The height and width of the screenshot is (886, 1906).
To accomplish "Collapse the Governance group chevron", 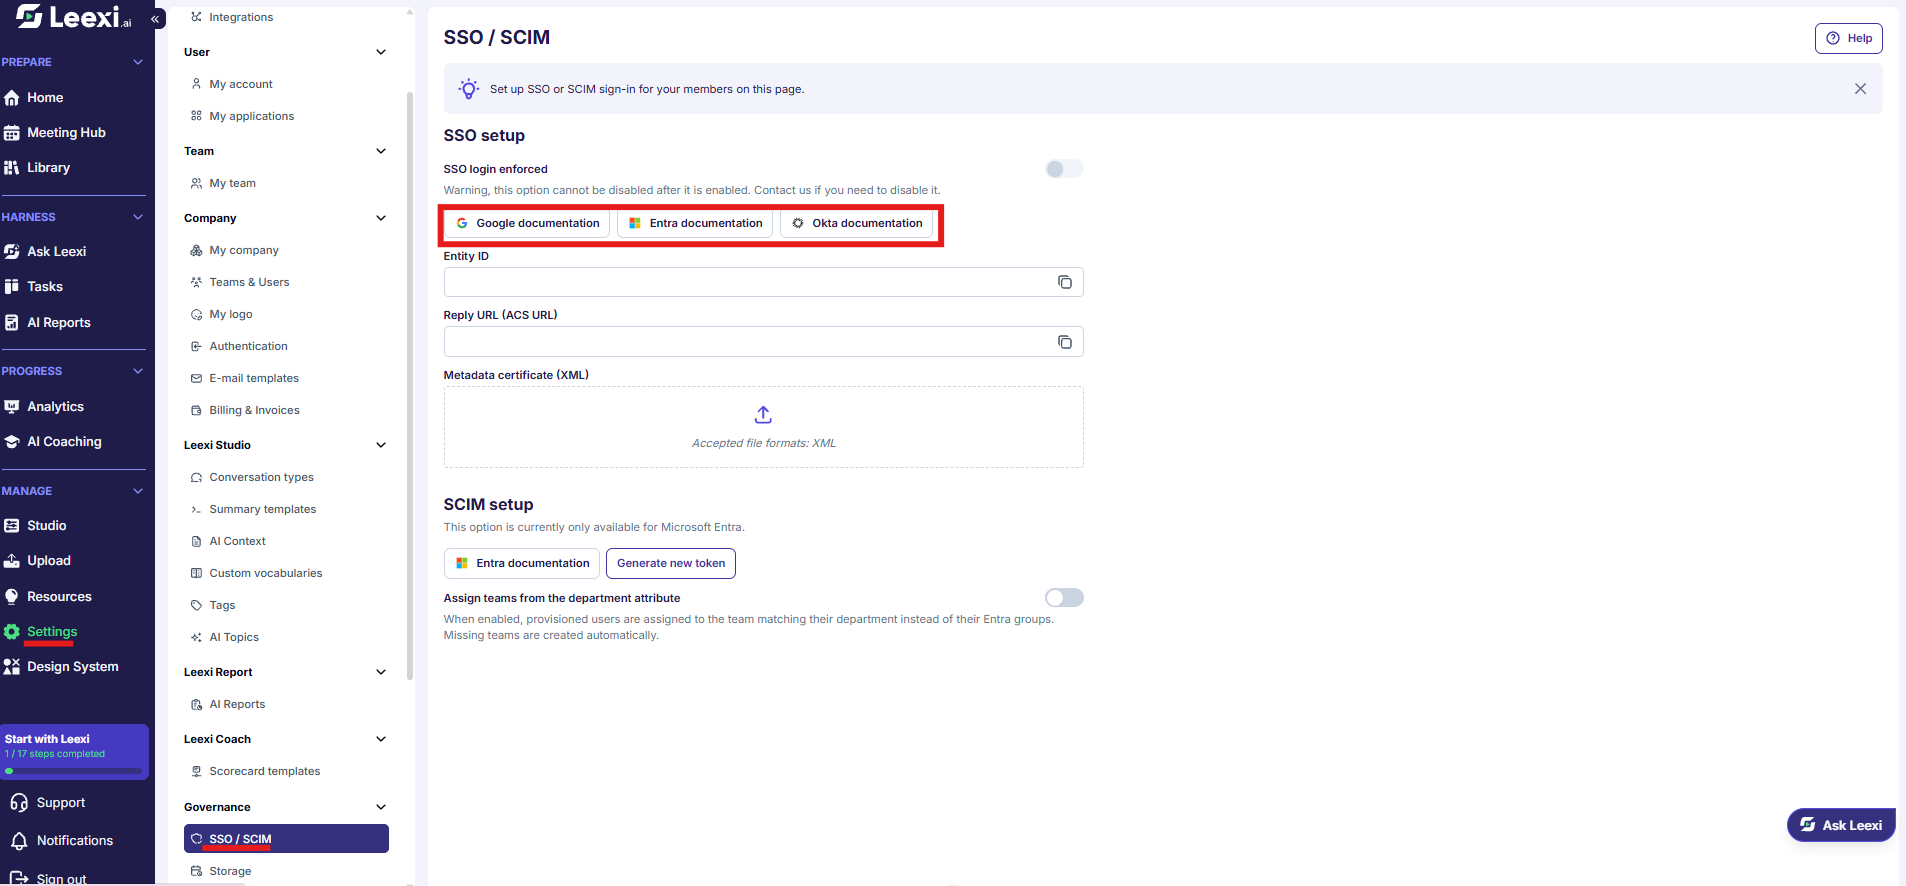I will point(381,807).
